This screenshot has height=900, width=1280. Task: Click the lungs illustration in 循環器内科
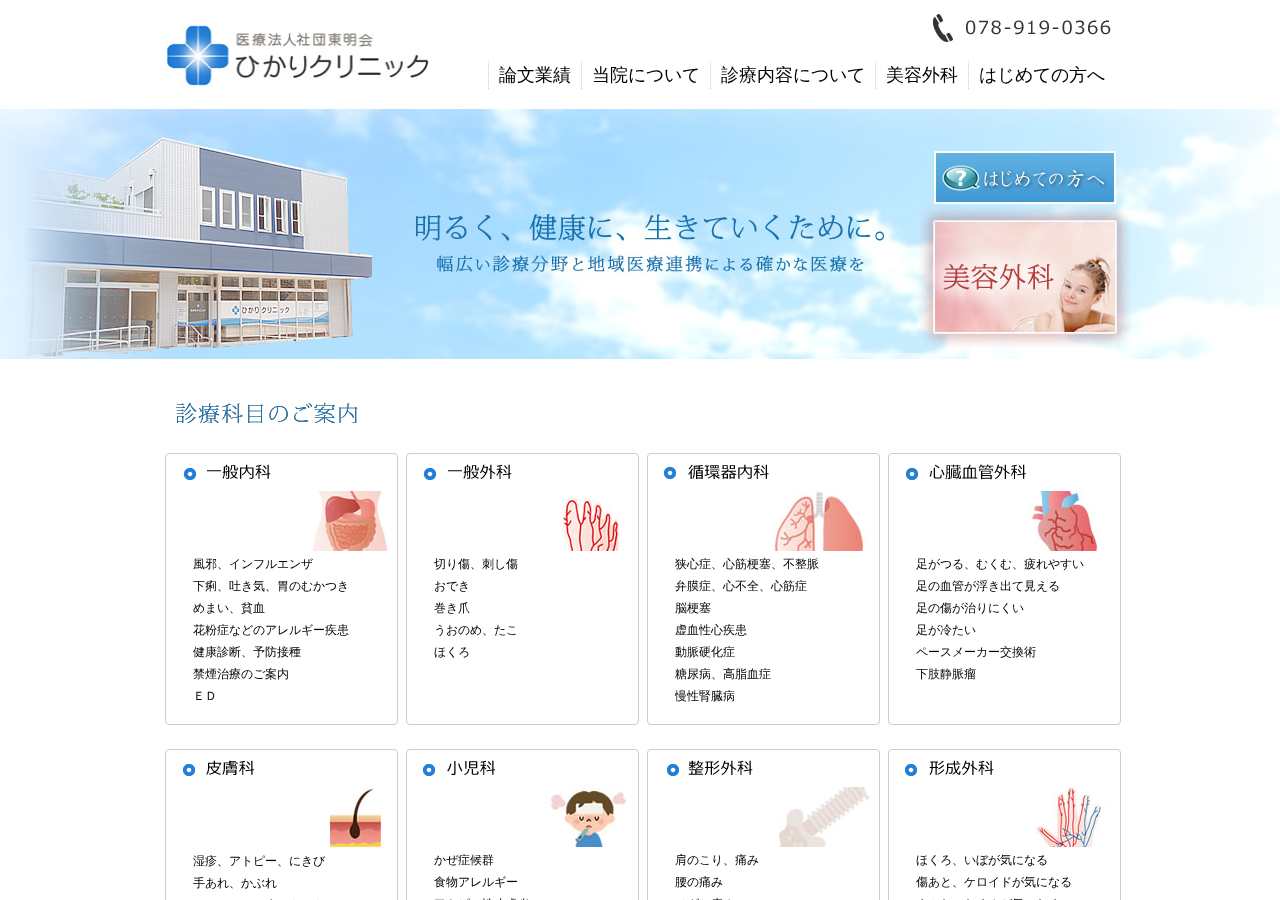[819, 521]
